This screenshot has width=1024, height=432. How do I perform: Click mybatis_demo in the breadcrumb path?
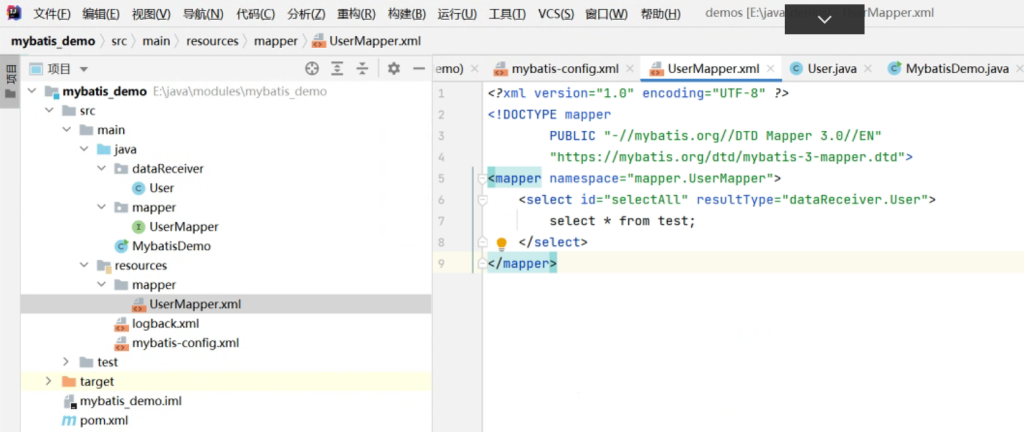53,41
